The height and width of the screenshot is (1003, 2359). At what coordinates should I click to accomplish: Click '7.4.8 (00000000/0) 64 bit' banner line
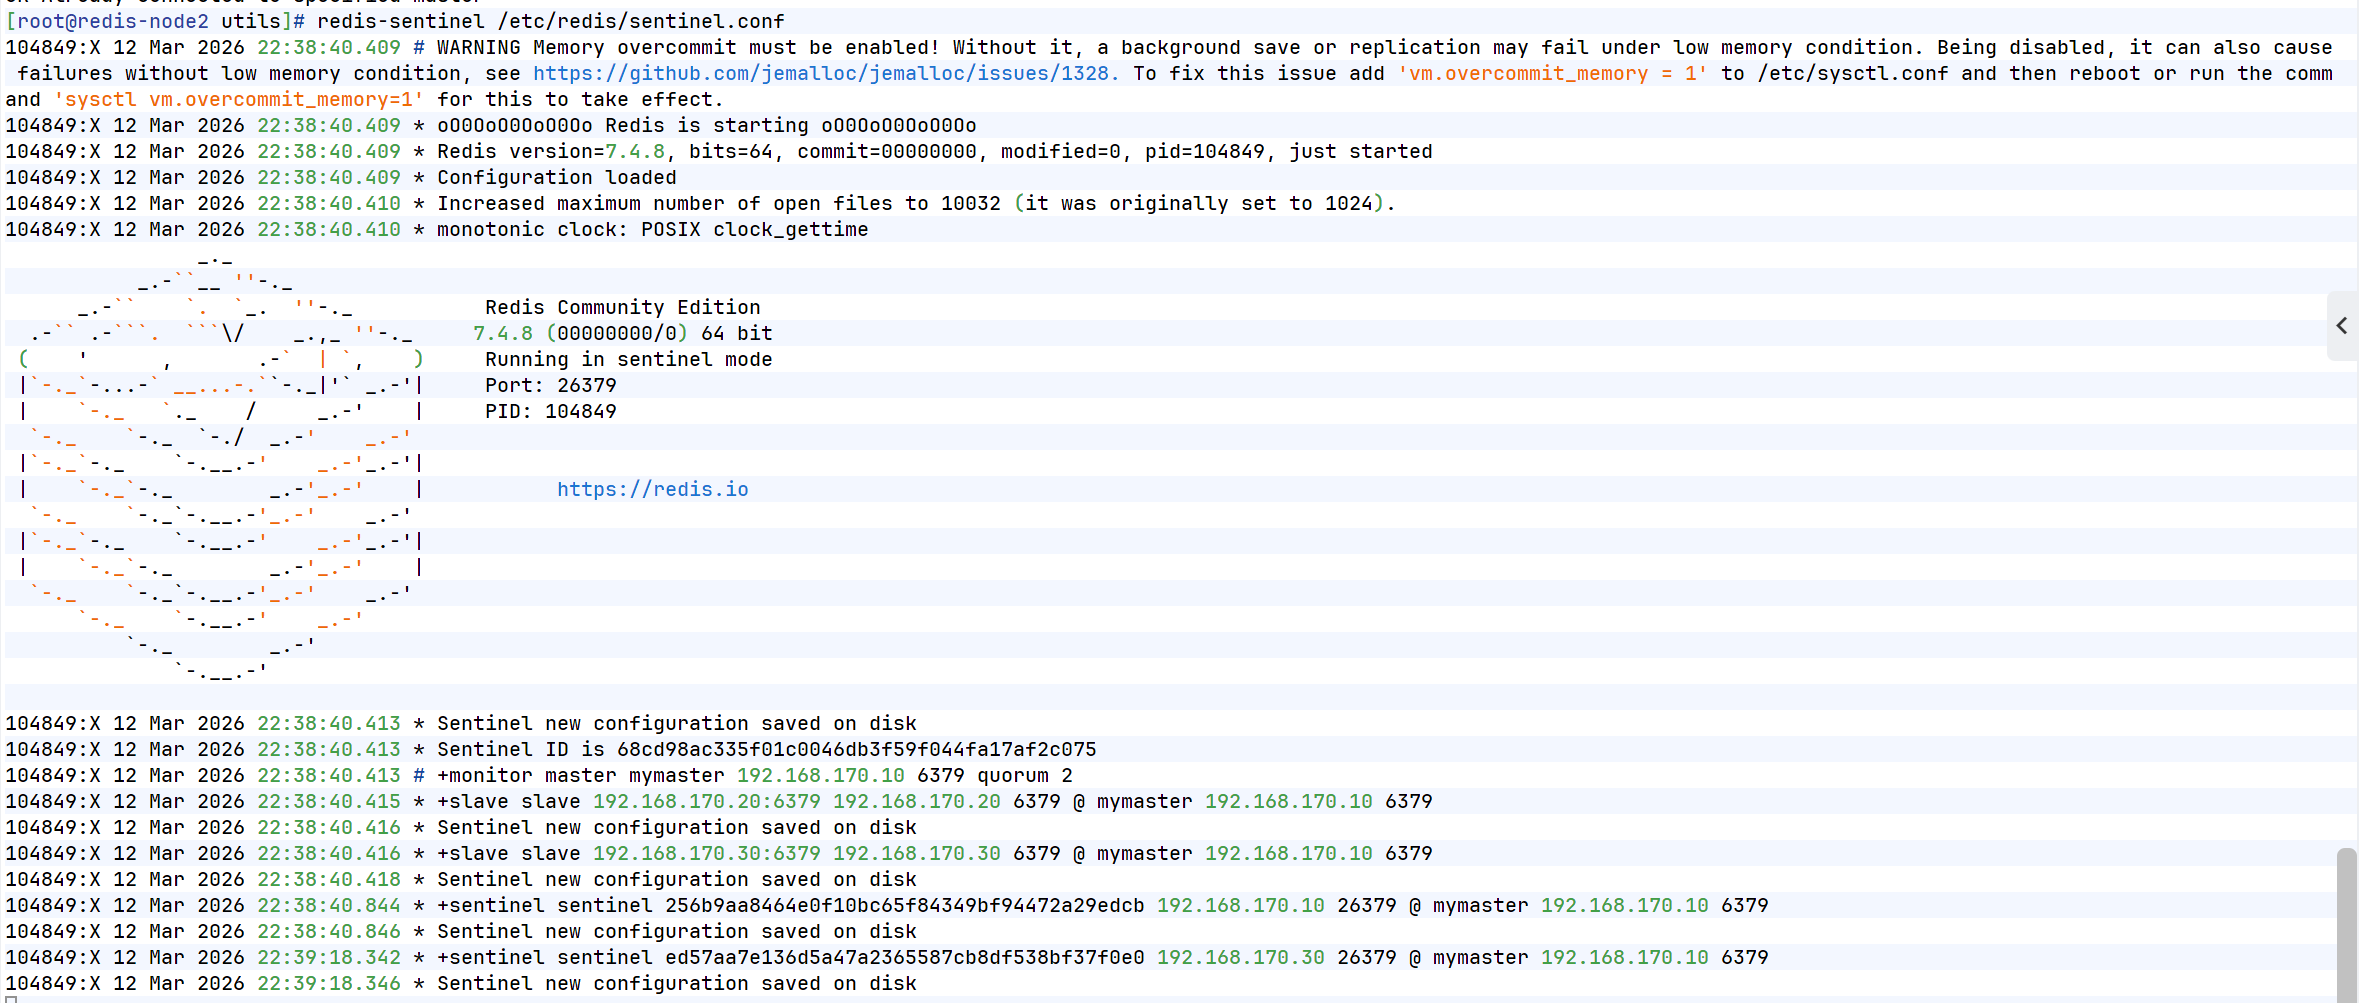[623, 333]
